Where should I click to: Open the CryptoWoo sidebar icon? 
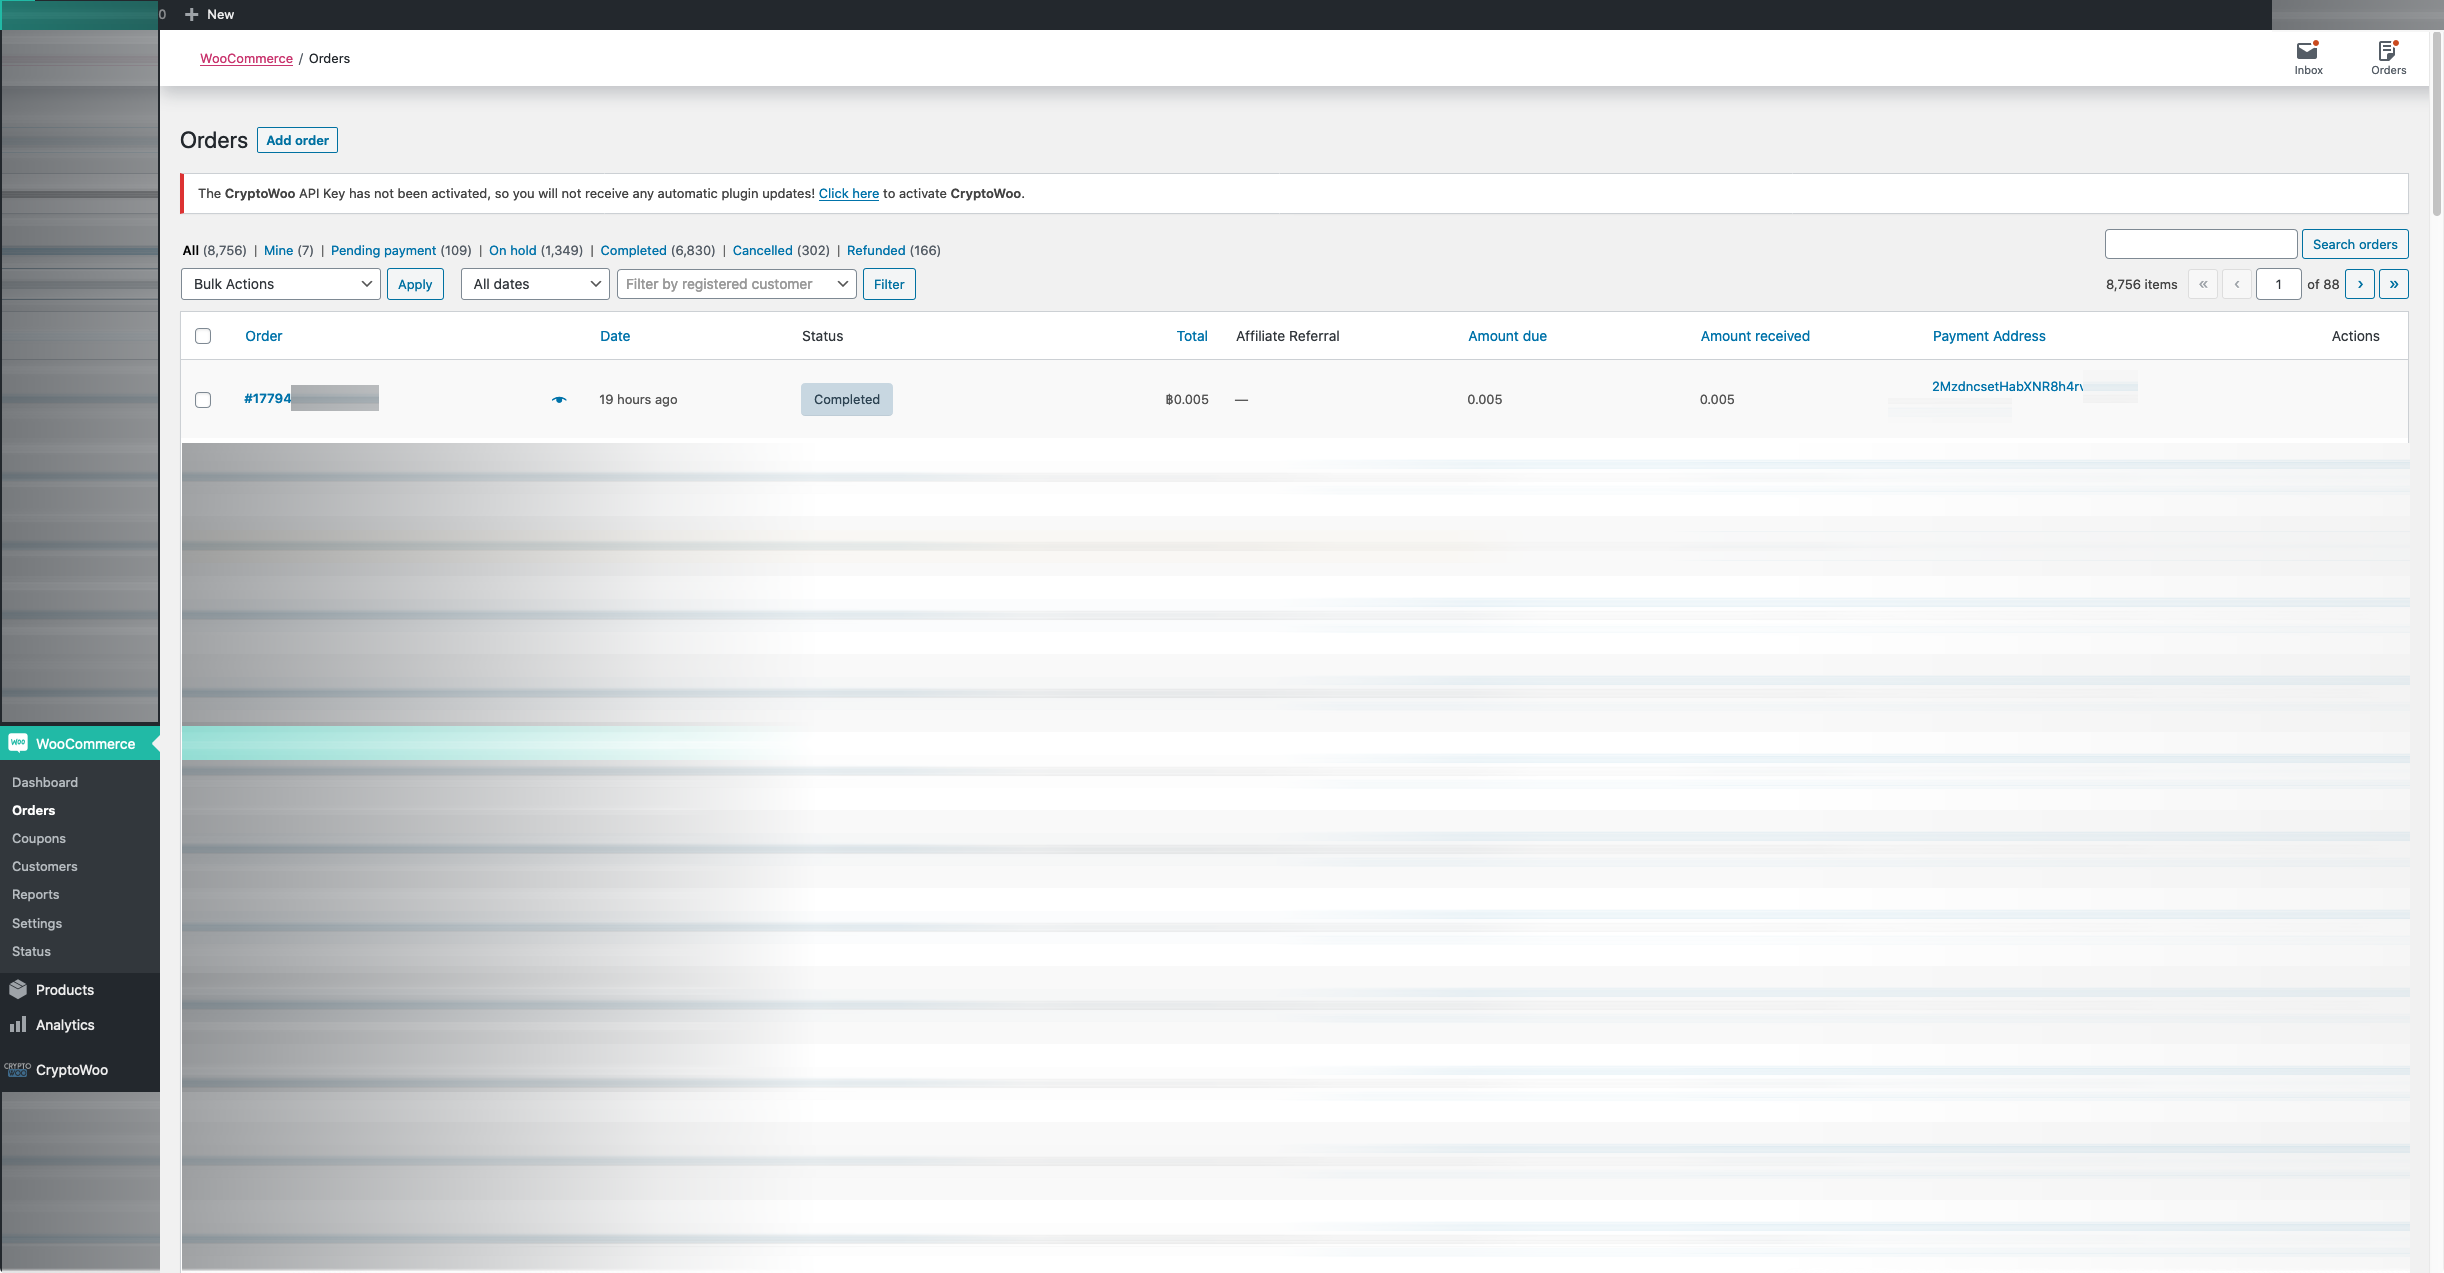[16, 1069]
